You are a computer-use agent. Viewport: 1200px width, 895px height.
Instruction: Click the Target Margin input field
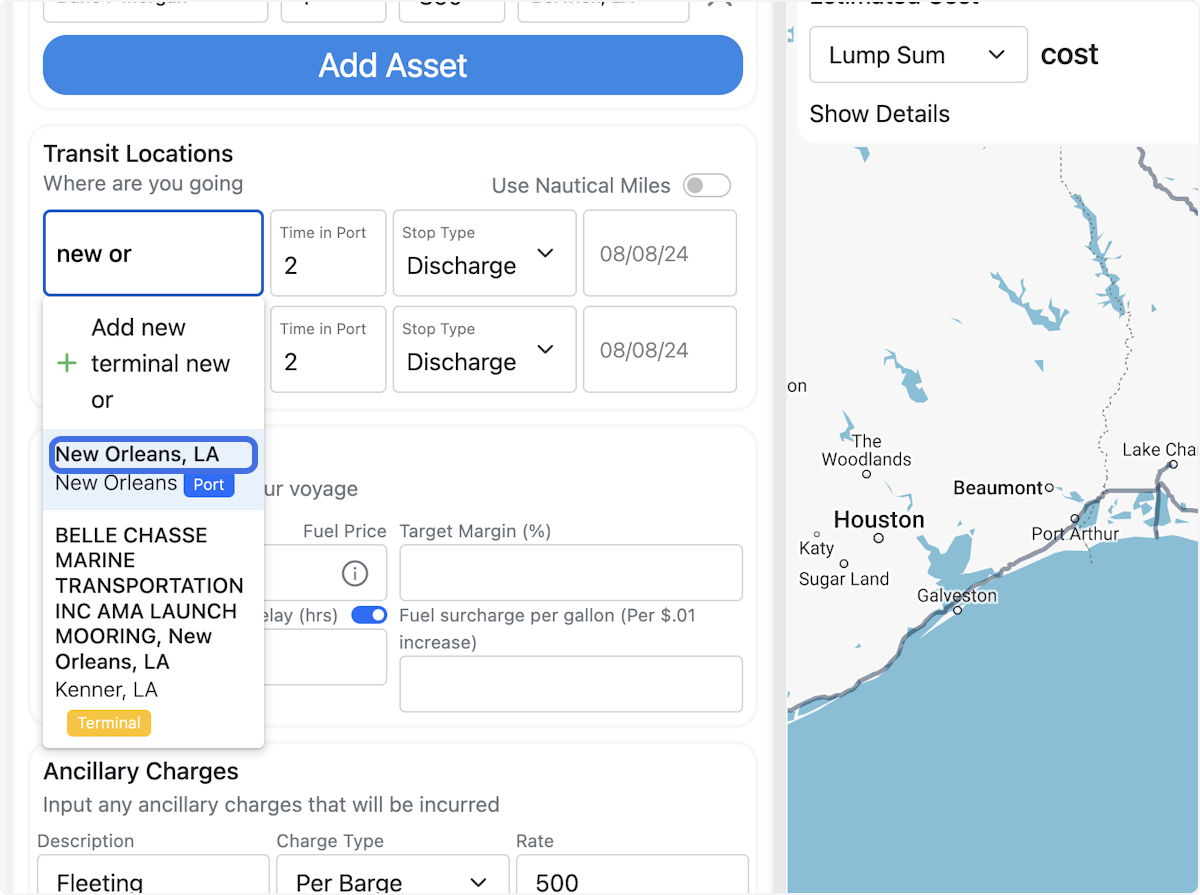[x=570, y=573]
